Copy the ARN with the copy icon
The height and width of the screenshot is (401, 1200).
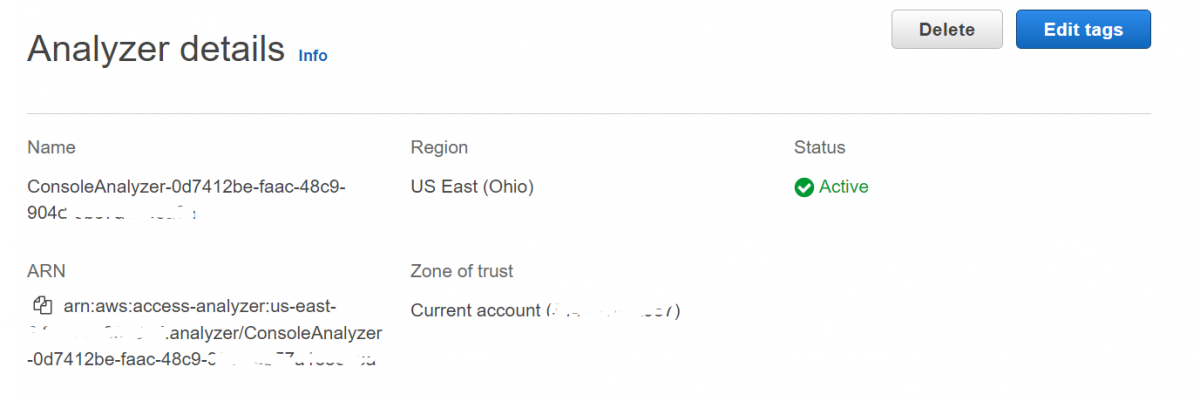pos(42,305)
